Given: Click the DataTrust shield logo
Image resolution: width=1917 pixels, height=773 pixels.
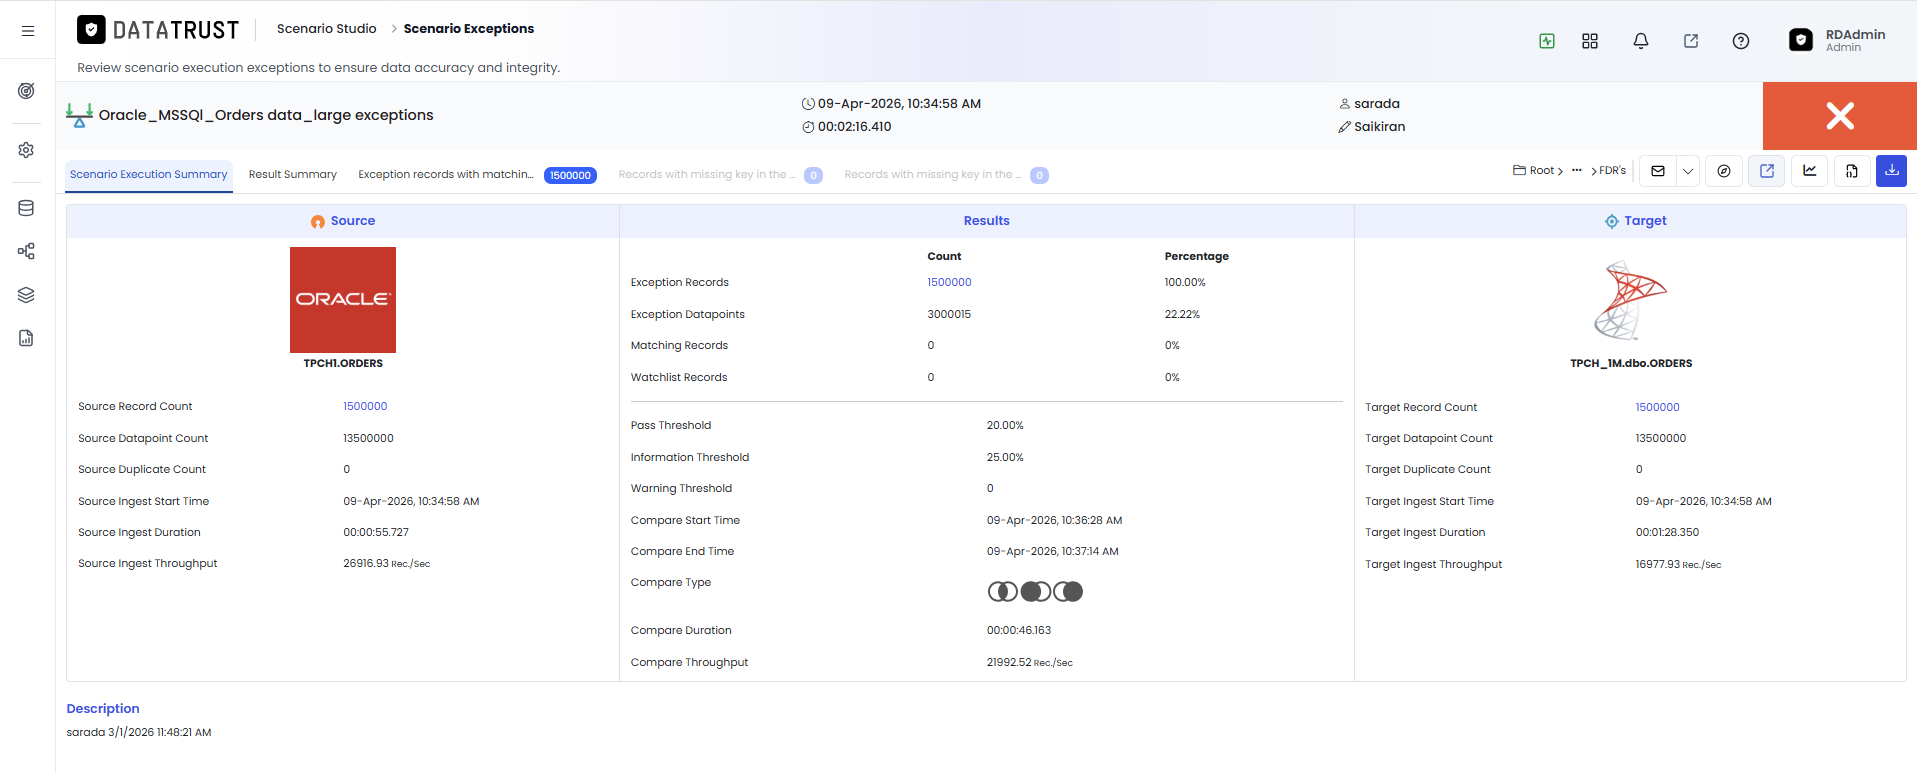Looking at the screenshot, I should pos(91,30).
